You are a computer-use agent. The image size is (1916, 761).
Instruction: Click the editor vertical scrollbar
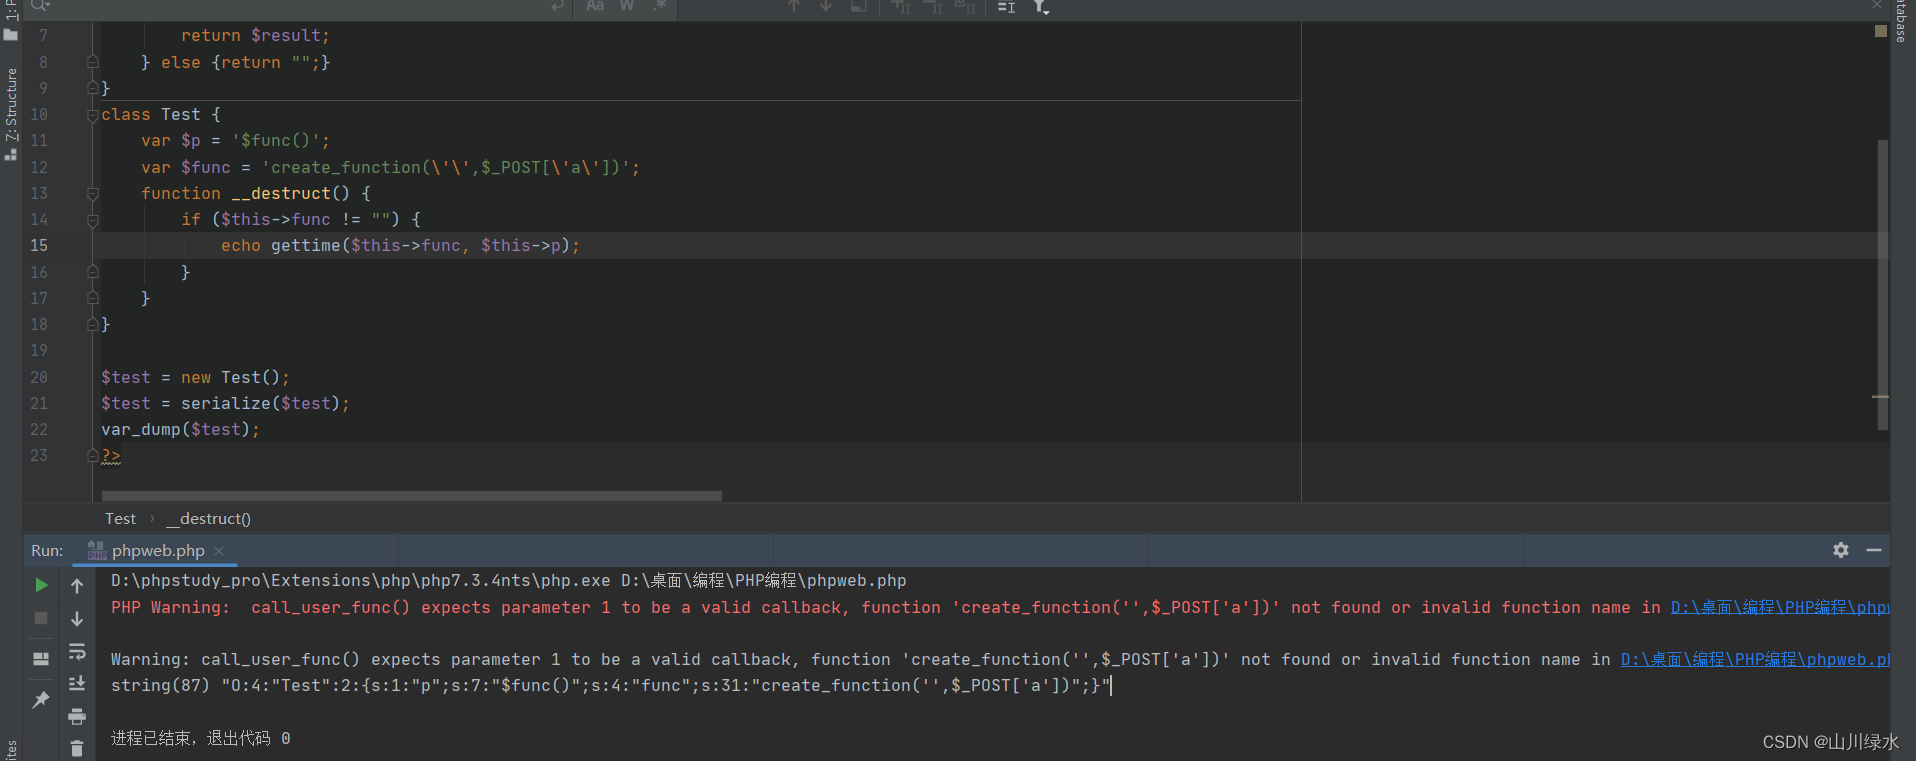point(1883,285)
